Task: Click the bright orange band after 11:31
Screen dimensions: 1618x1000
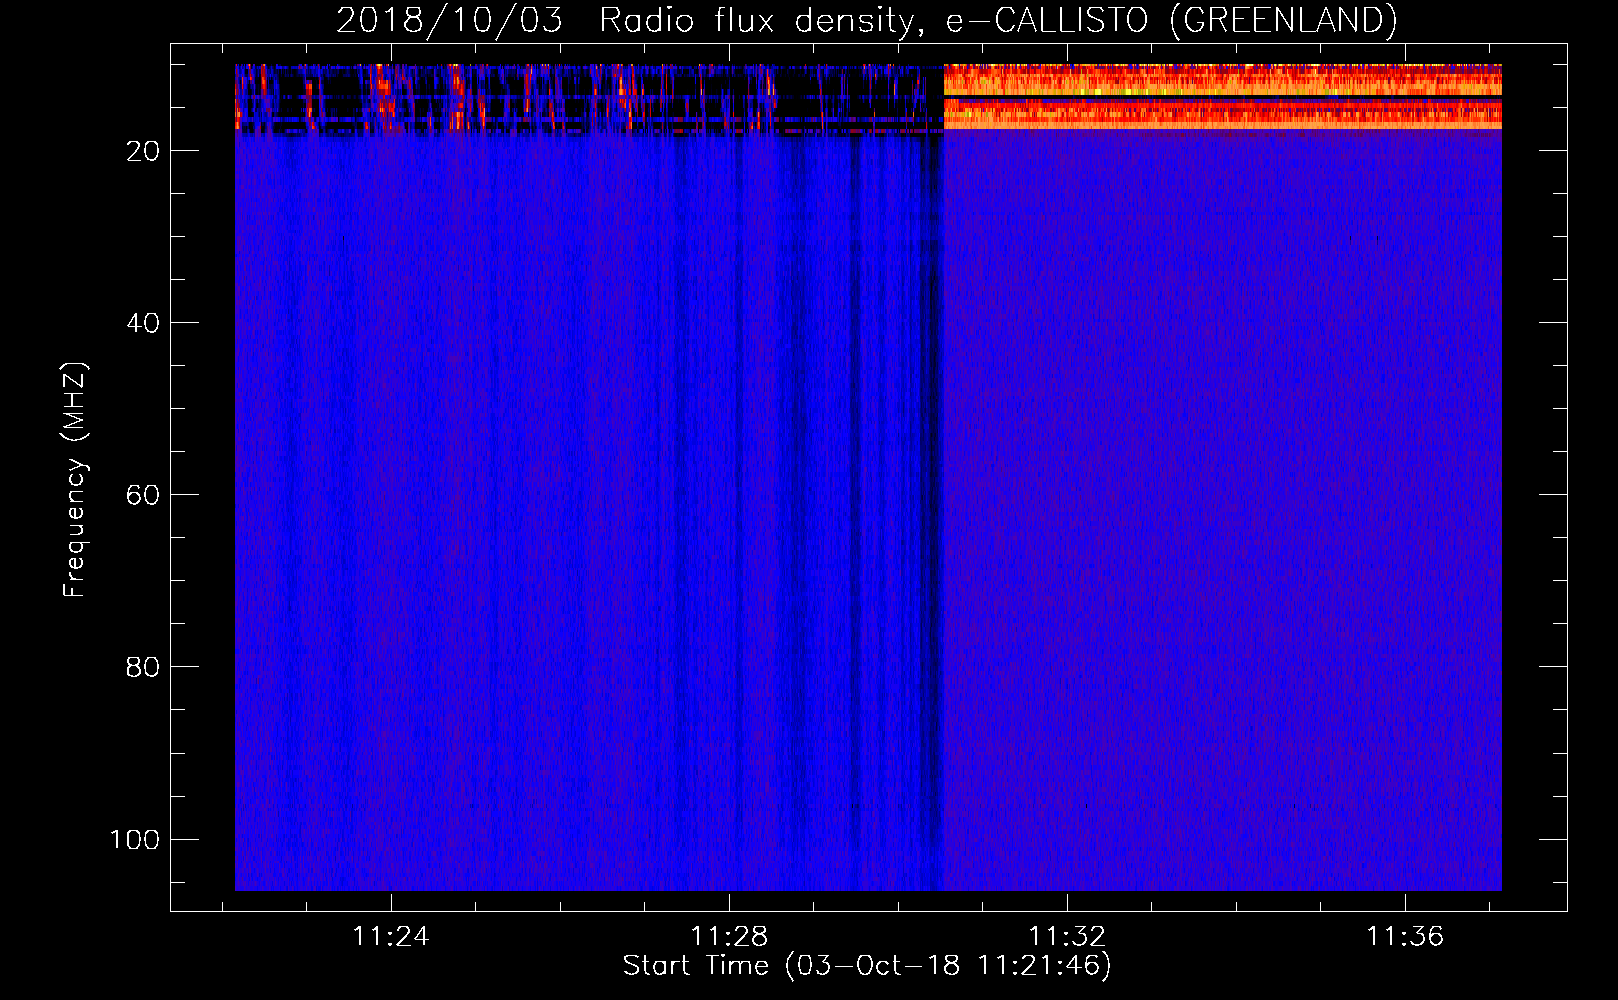Action: tap(1222, 96)
